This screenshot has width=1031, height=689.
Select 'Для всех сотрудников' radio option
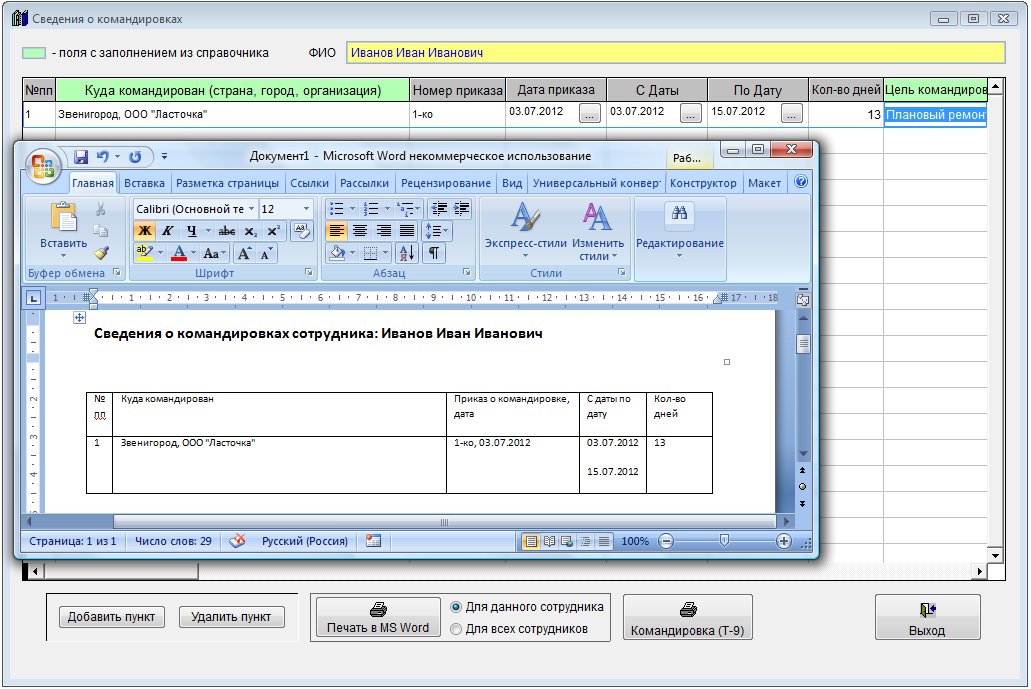[456, 629]
